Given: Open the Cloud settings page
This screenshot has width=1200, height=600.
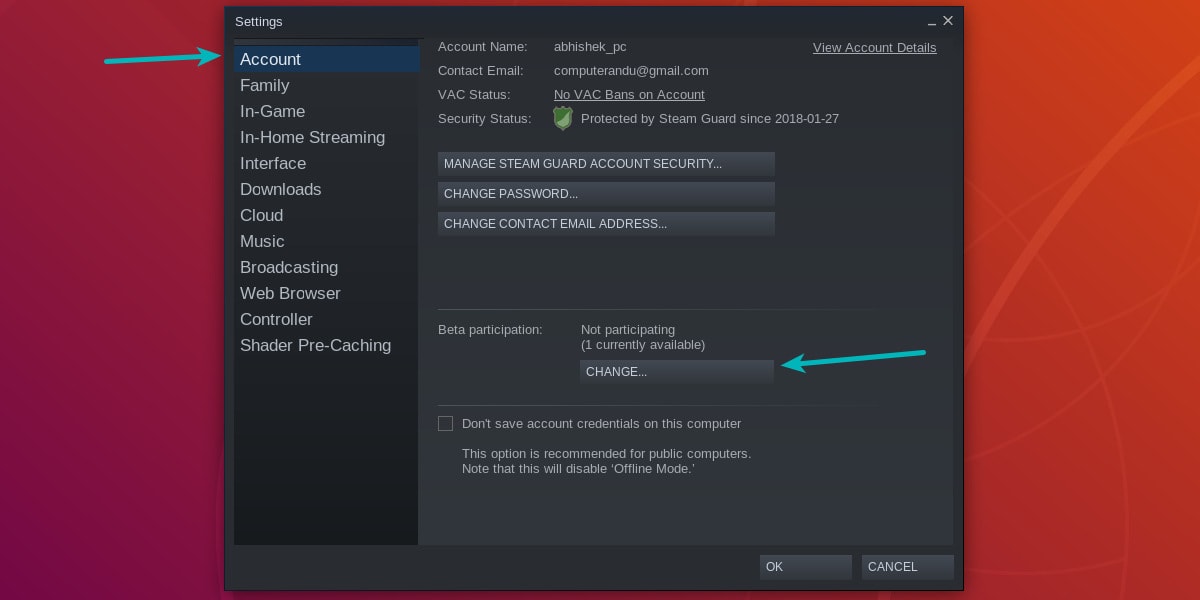Looking at the screenshot, I should [x=261, y=215].
